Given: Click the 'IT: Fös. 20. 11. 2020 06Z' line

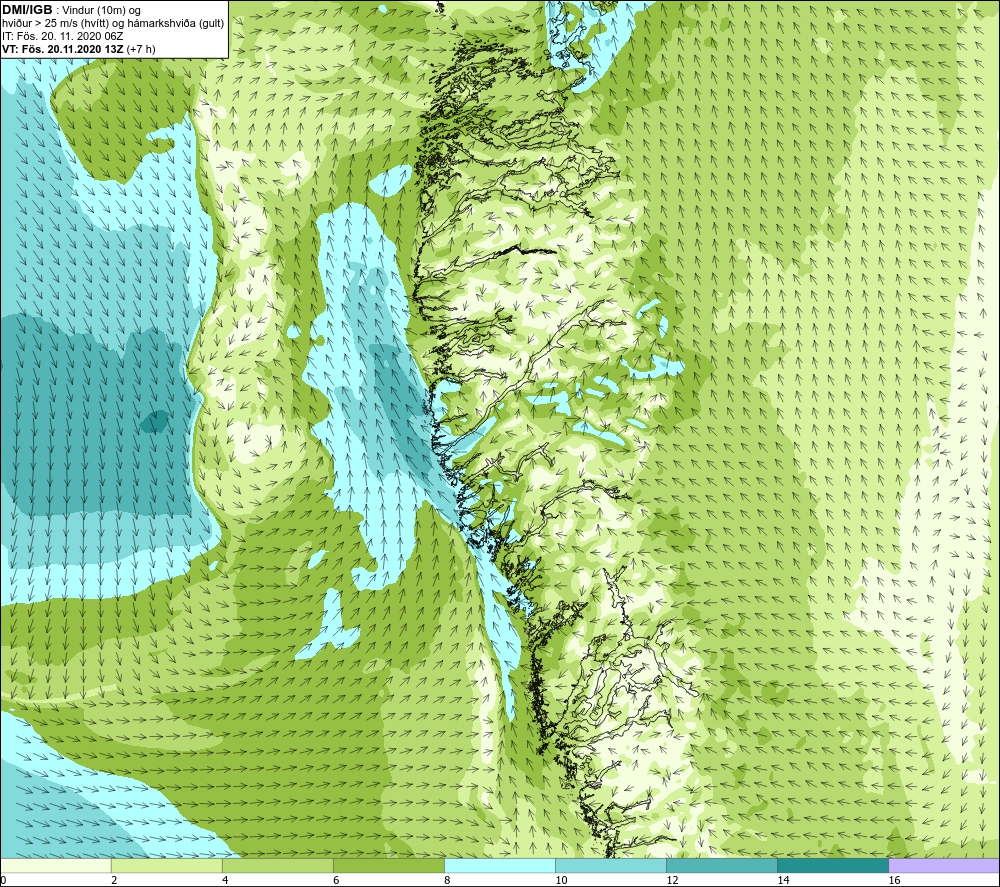Looking at the screenshot, I should [x=62, y=36].
